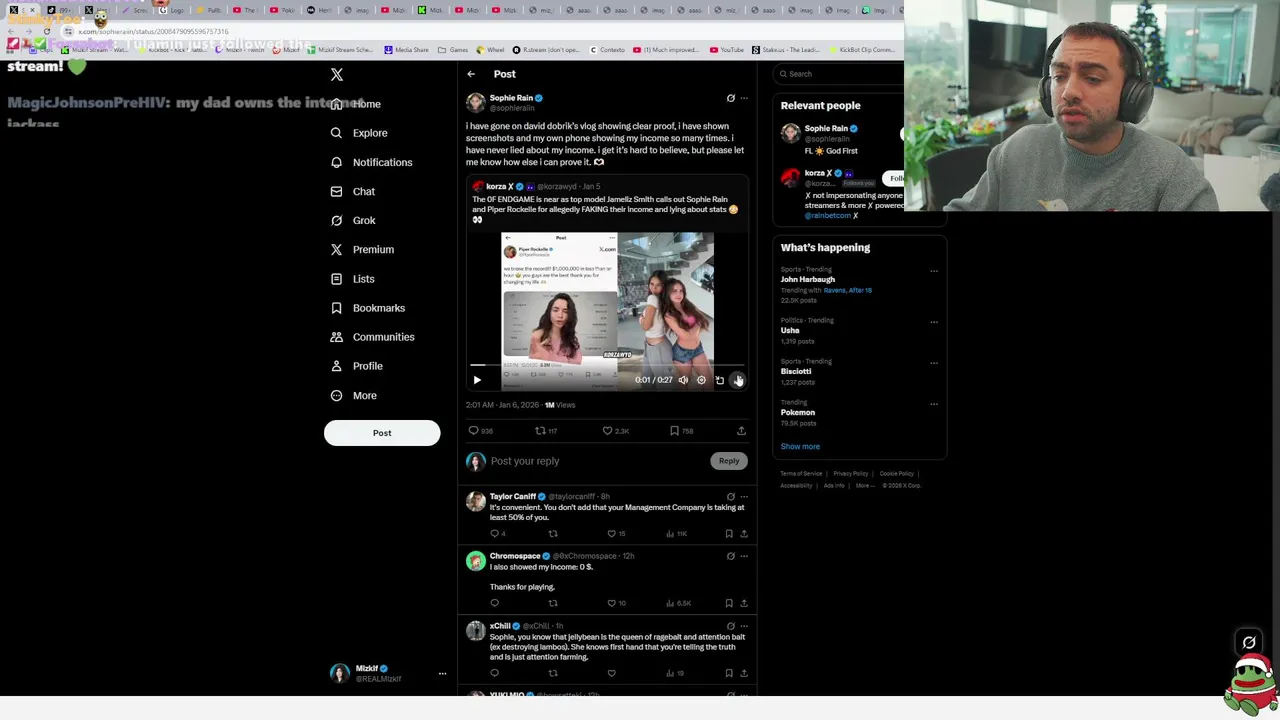Open Grok in the sidebar

point(352,220)
